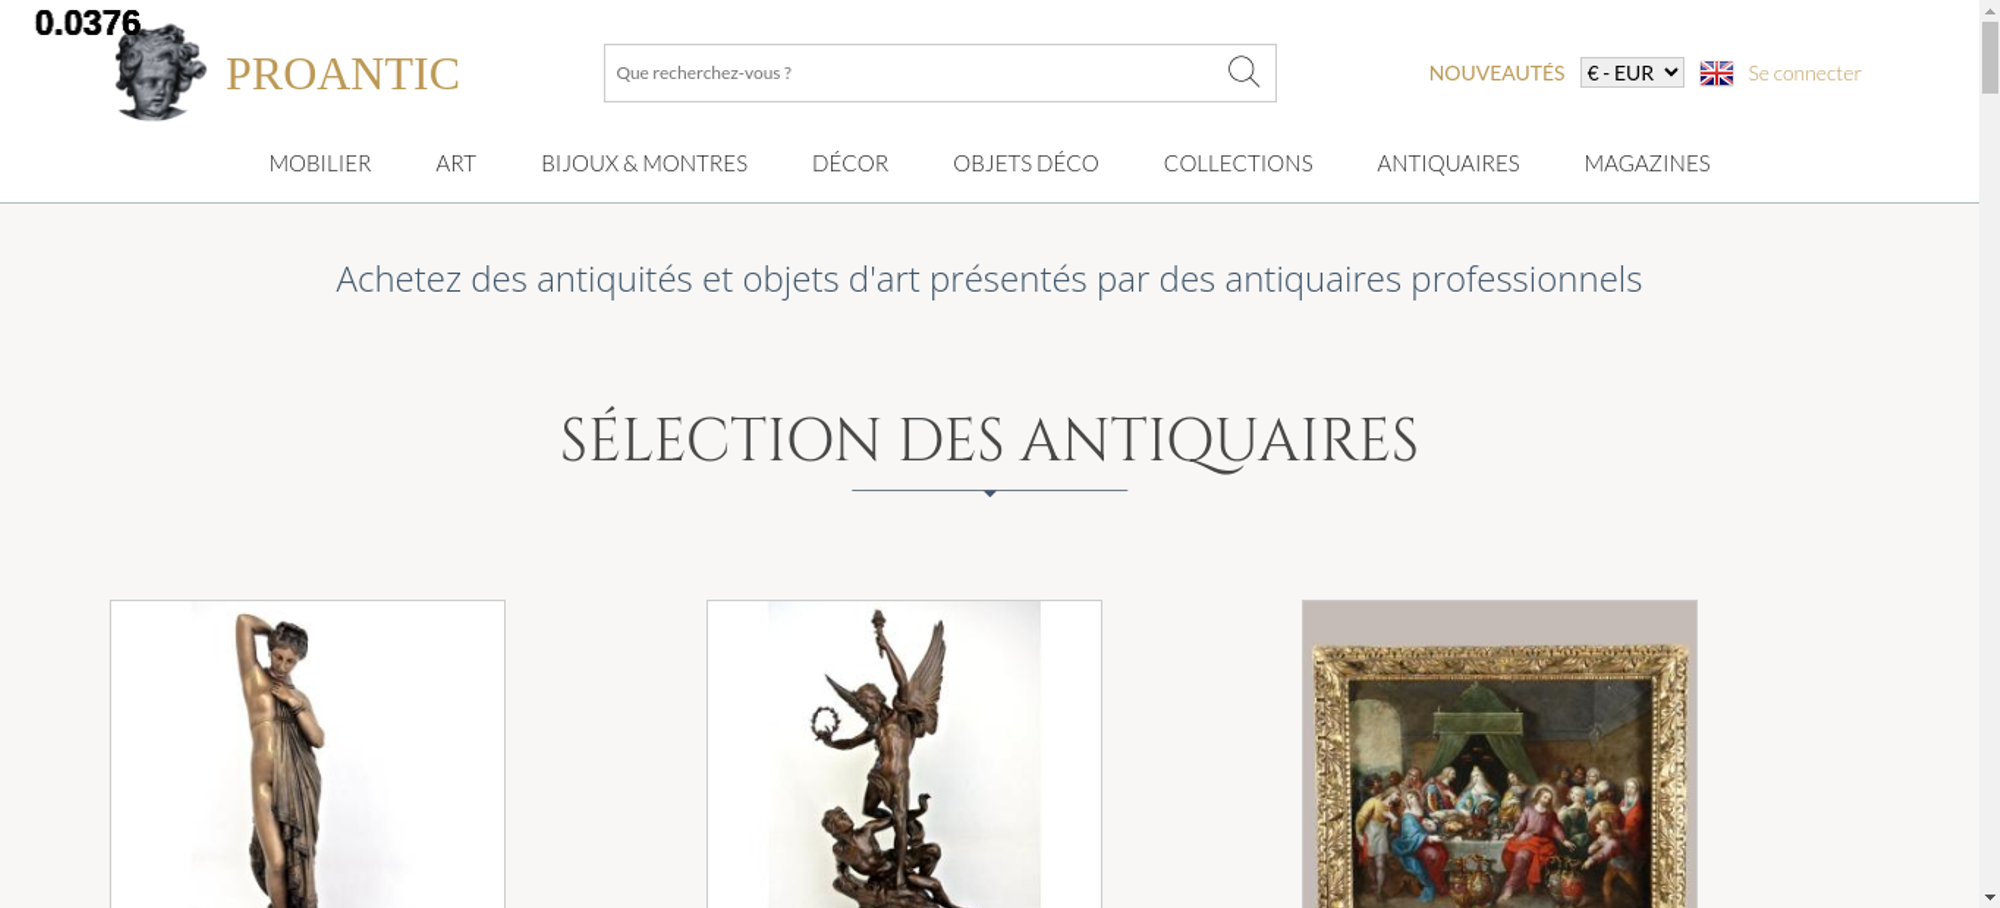Screen dimensions: 2000x908
Task: Open the COLLECTIONS menu item
Action: point(1238,163)
